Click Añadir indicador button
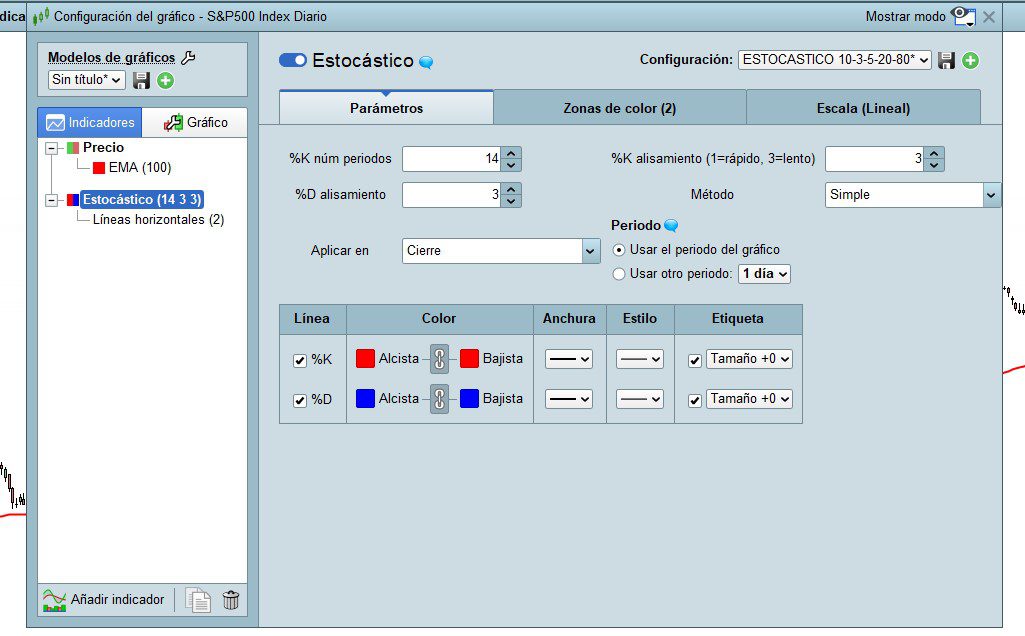 pyautogui.click(x=104, y=599)
